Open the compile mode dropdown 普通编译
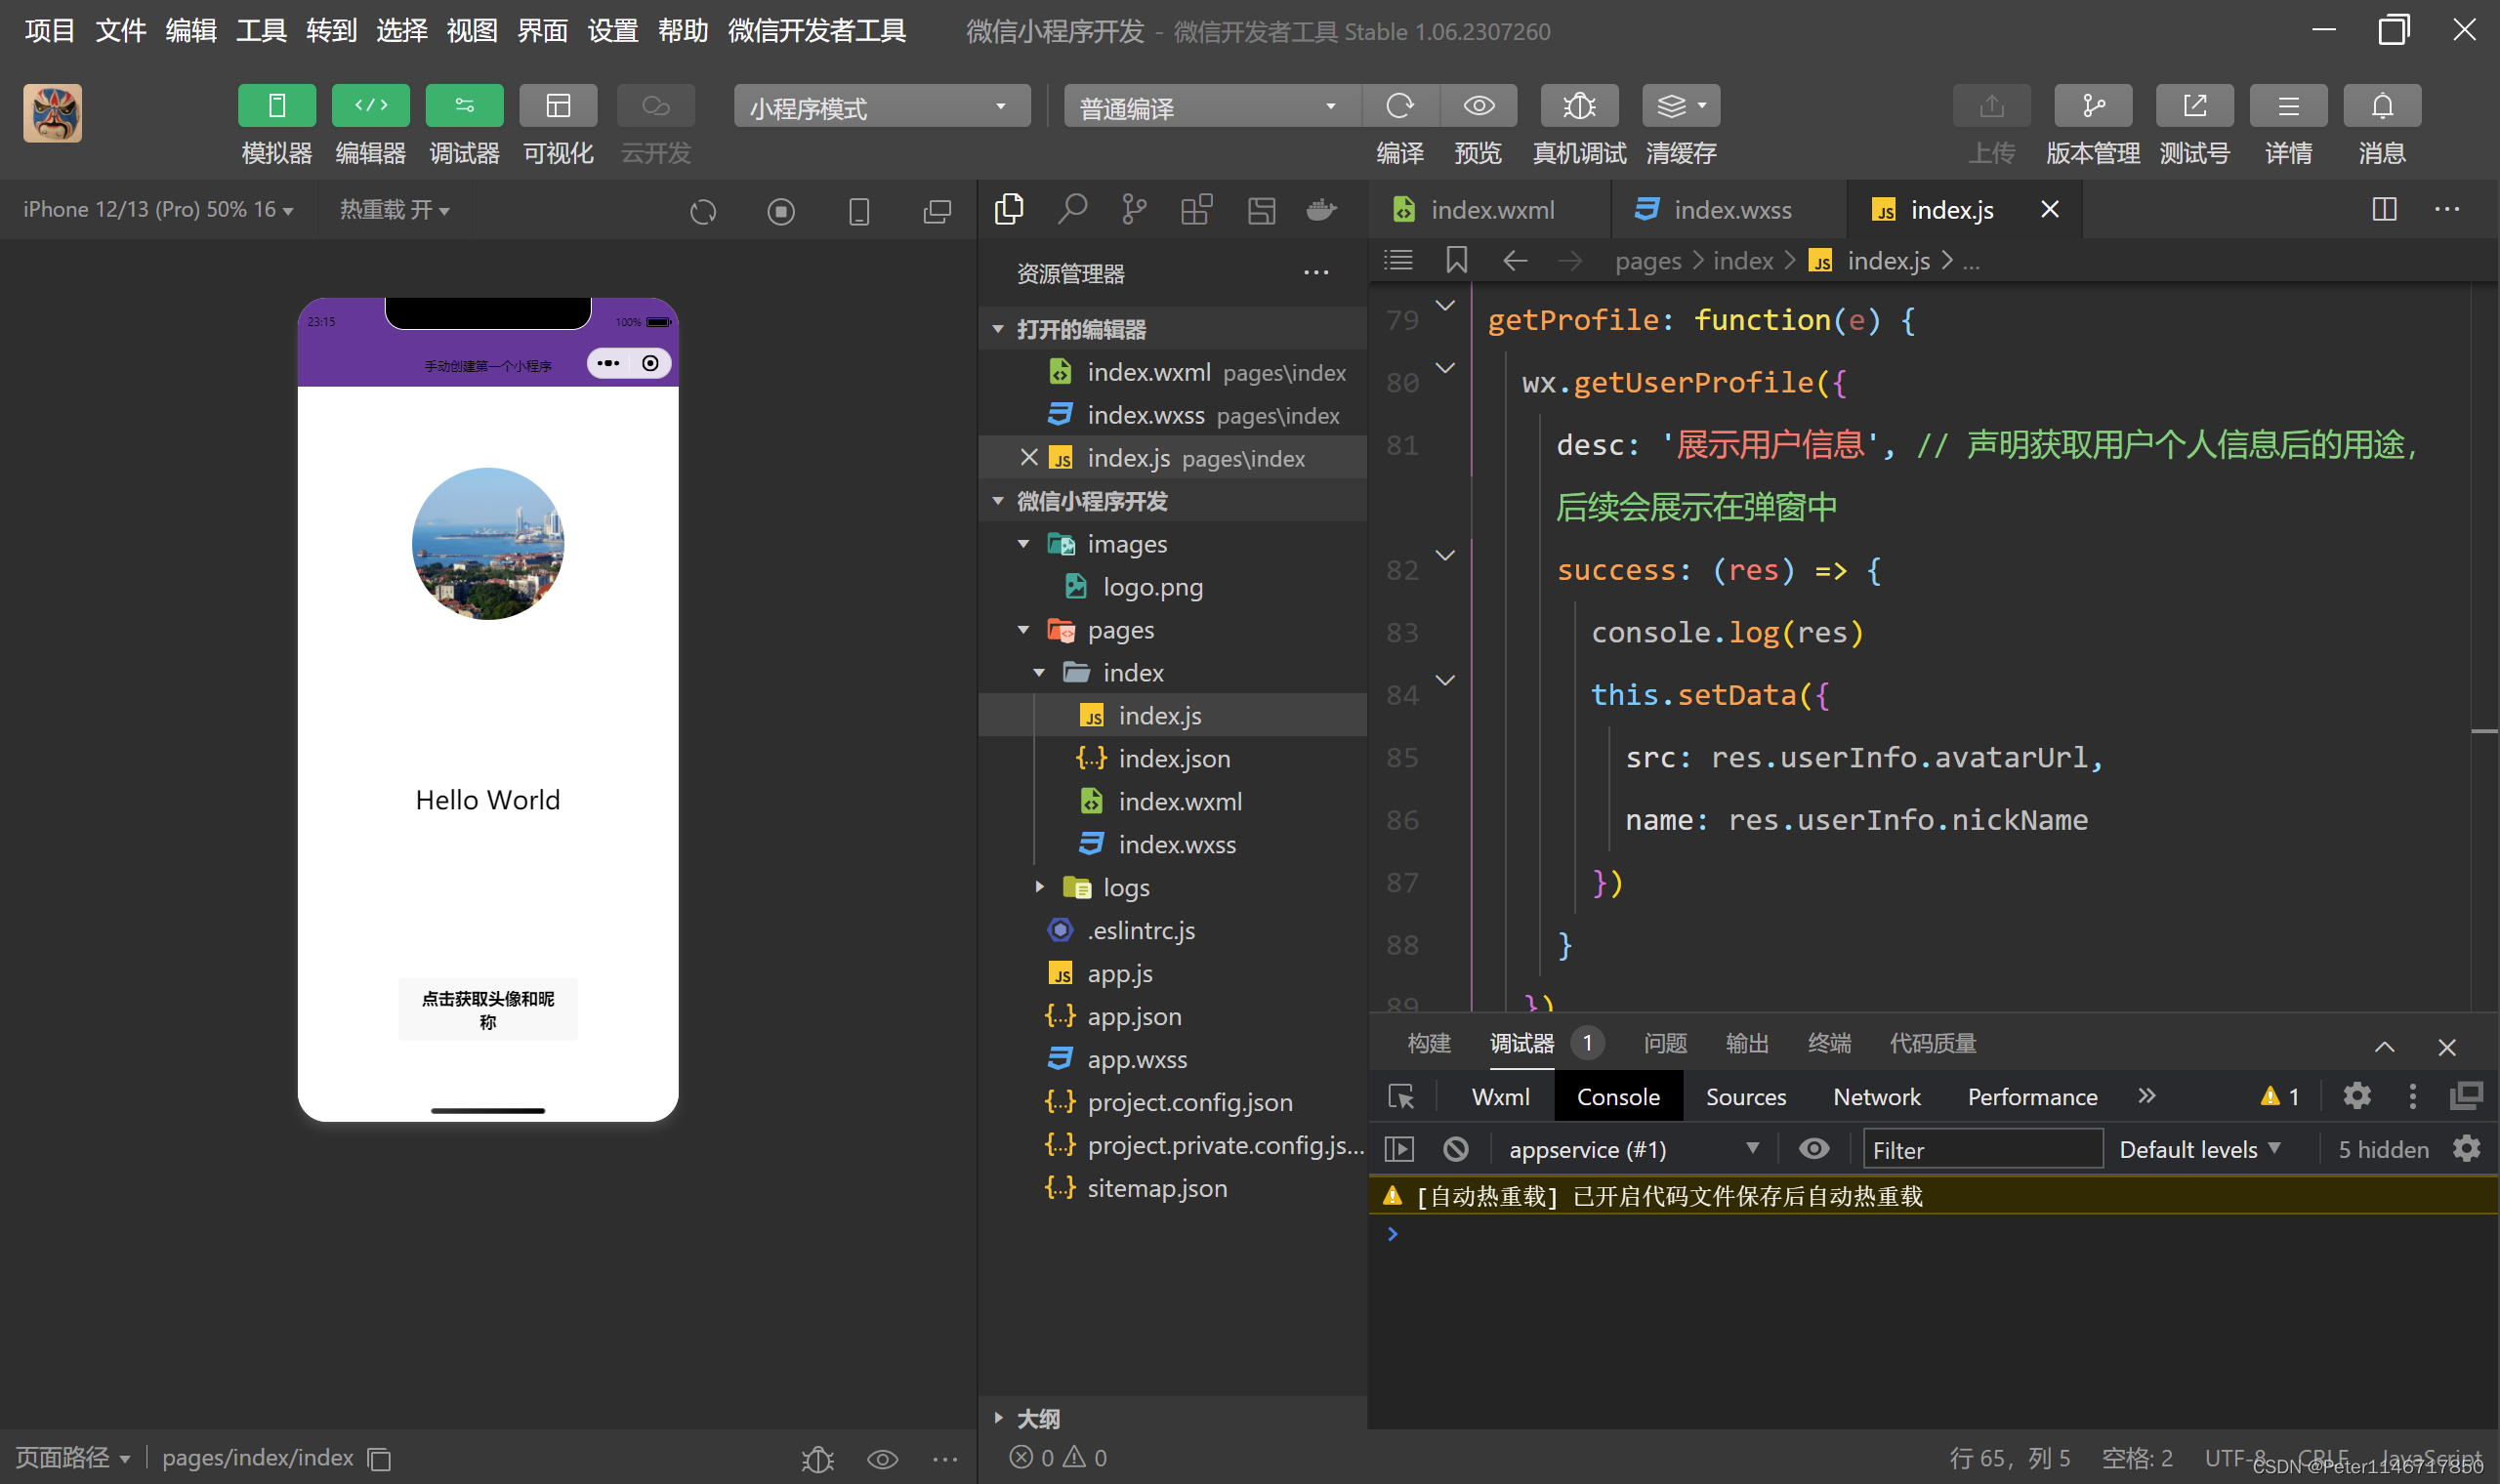Image resolution: width=2500 pixels, height=1484 pixels. [x=1208, y=107]
